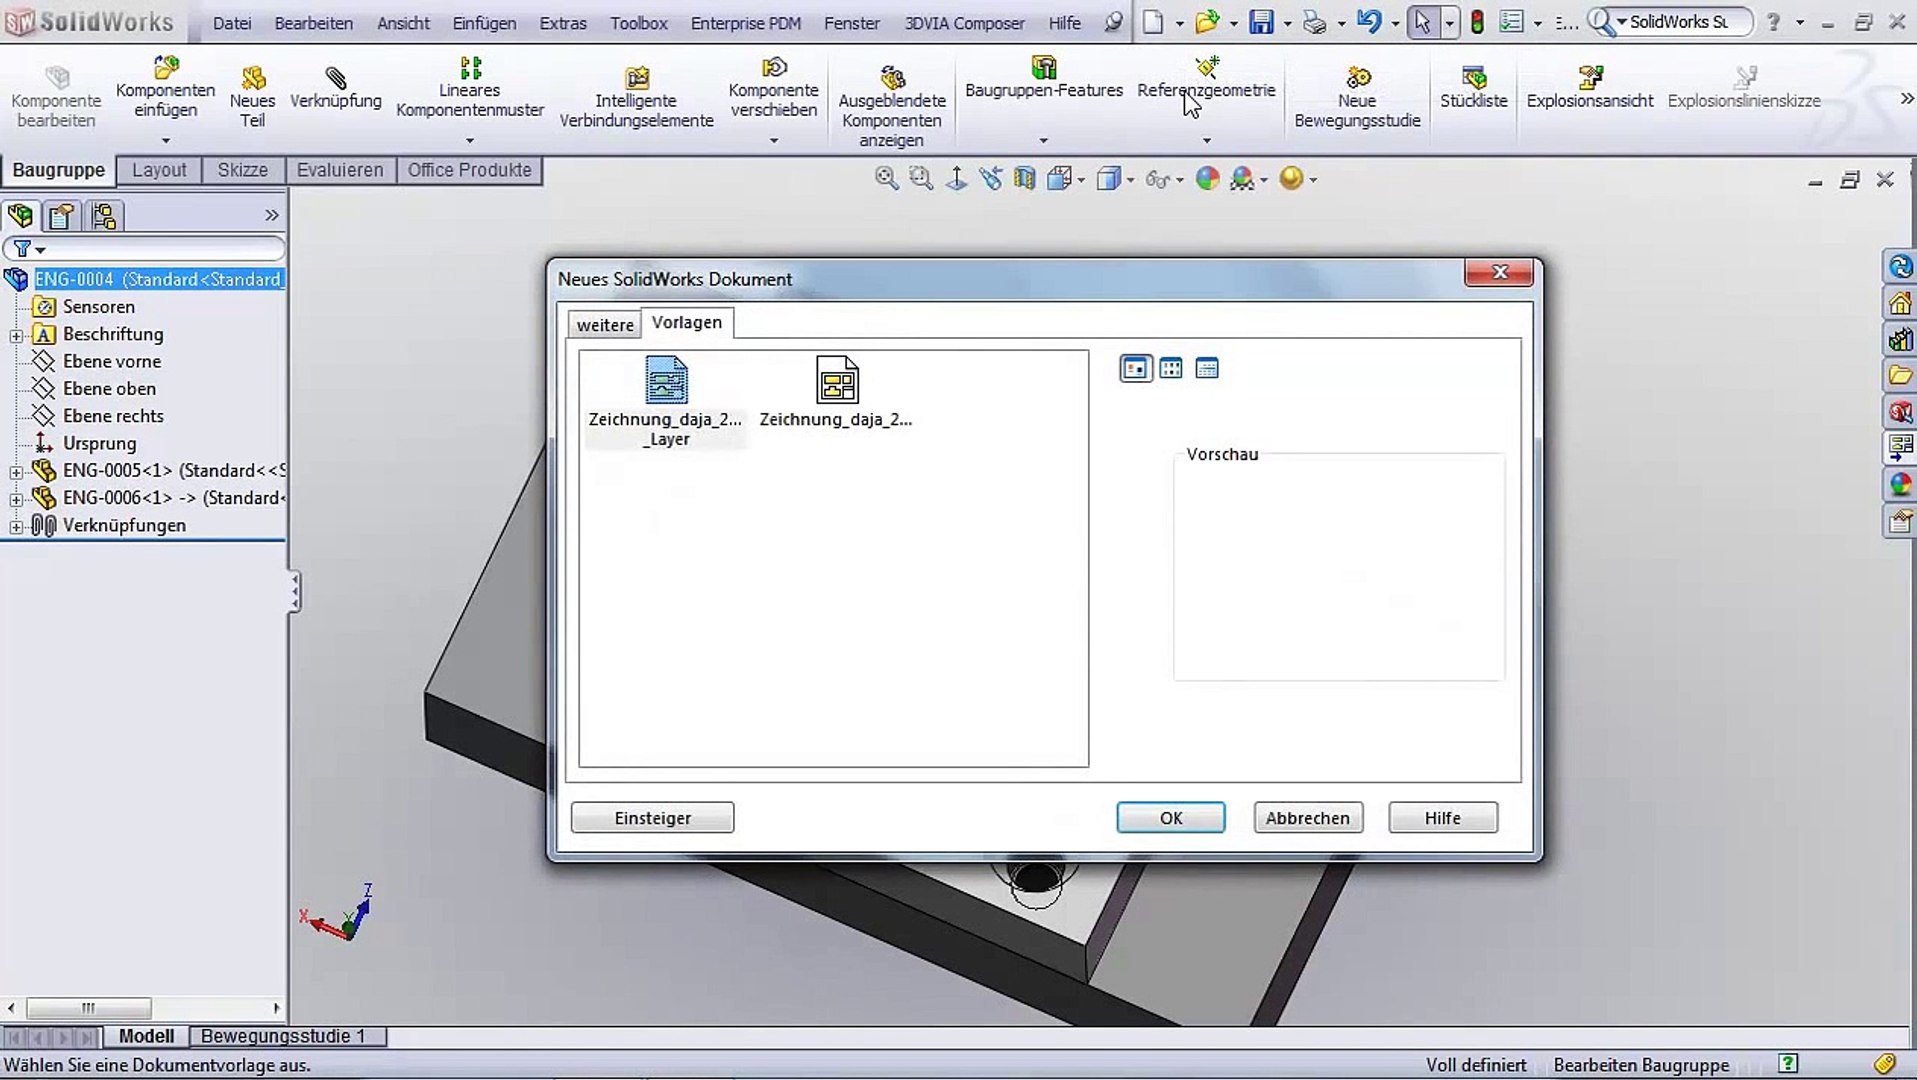1917x1080 pixels.
Task: Open the home icon in task pane
Action: coord(1900,303)
